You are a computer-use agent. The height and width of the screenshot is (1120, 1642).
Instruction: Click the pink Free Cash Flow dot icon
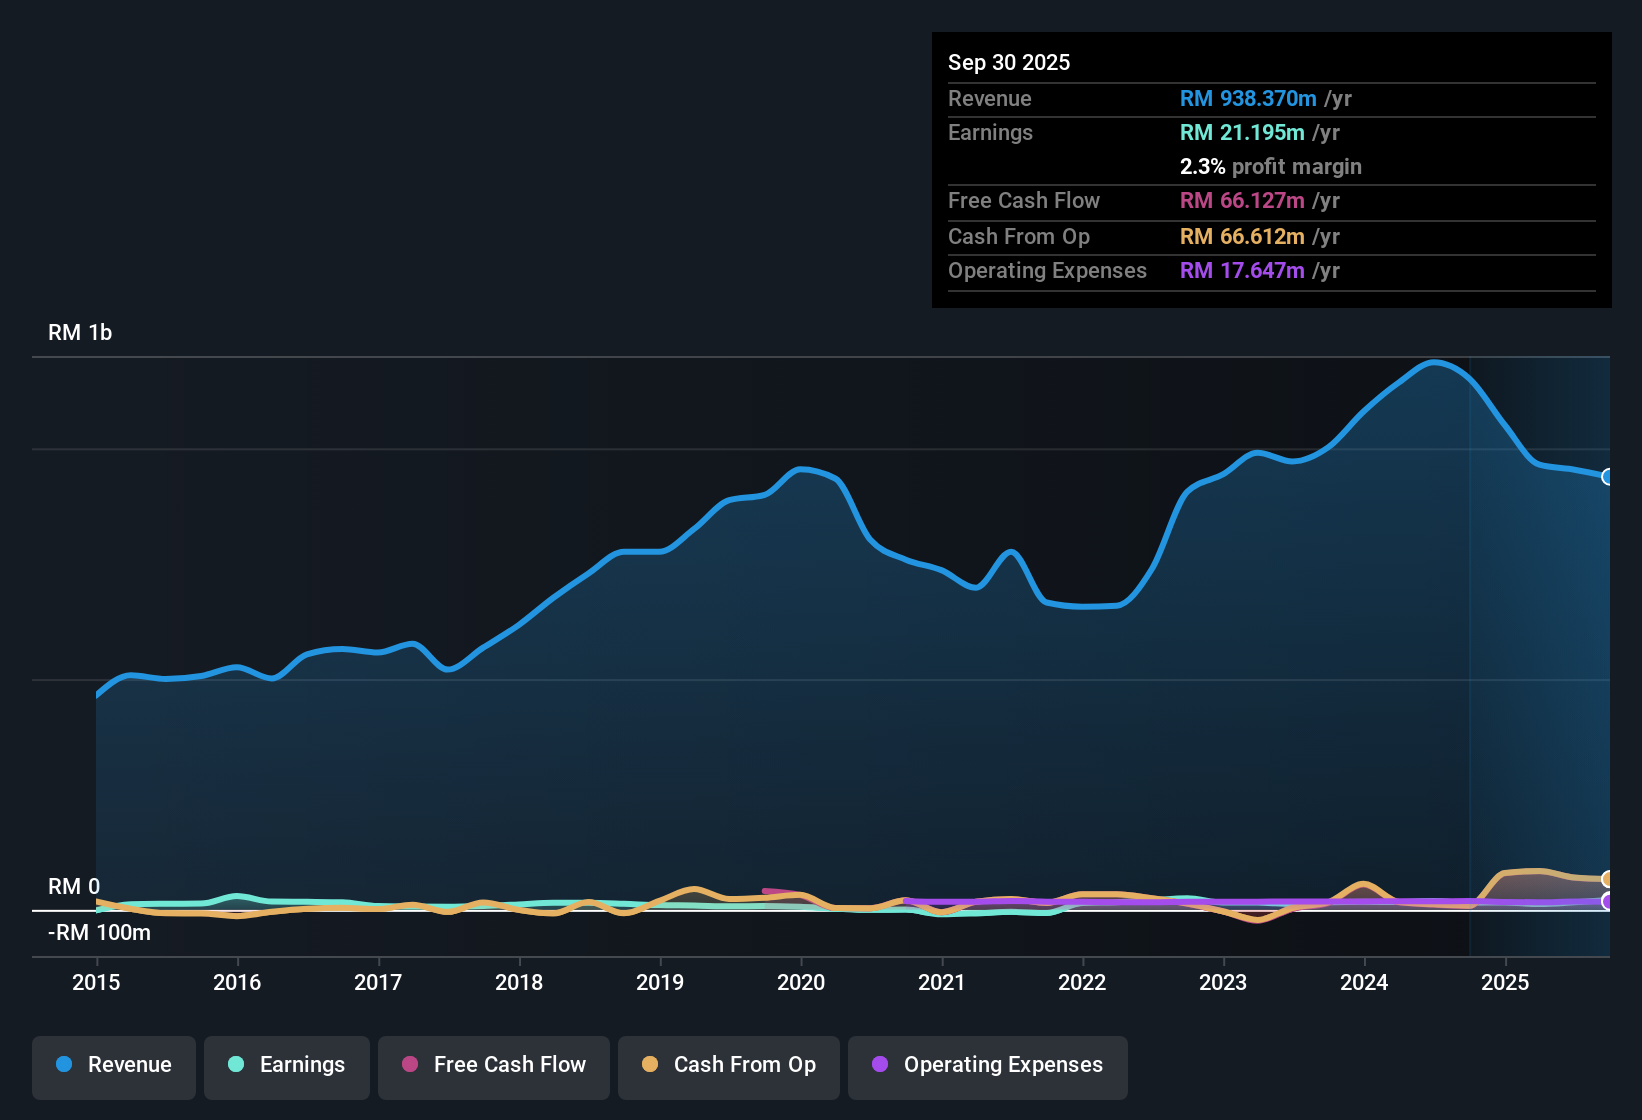click(x=410, y=1066)
